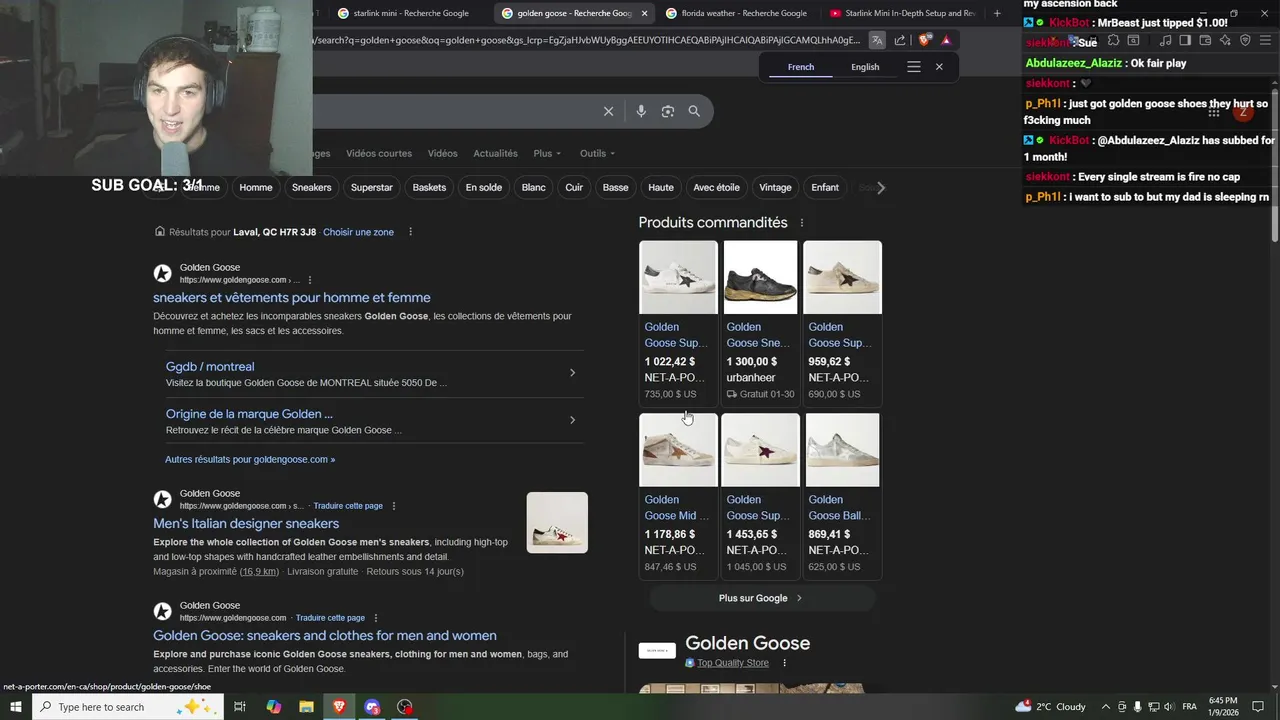Toggle the Brave sidebar panel icon
Image resolution: width=1280 pixels, height=720 pixels.
1185,40
